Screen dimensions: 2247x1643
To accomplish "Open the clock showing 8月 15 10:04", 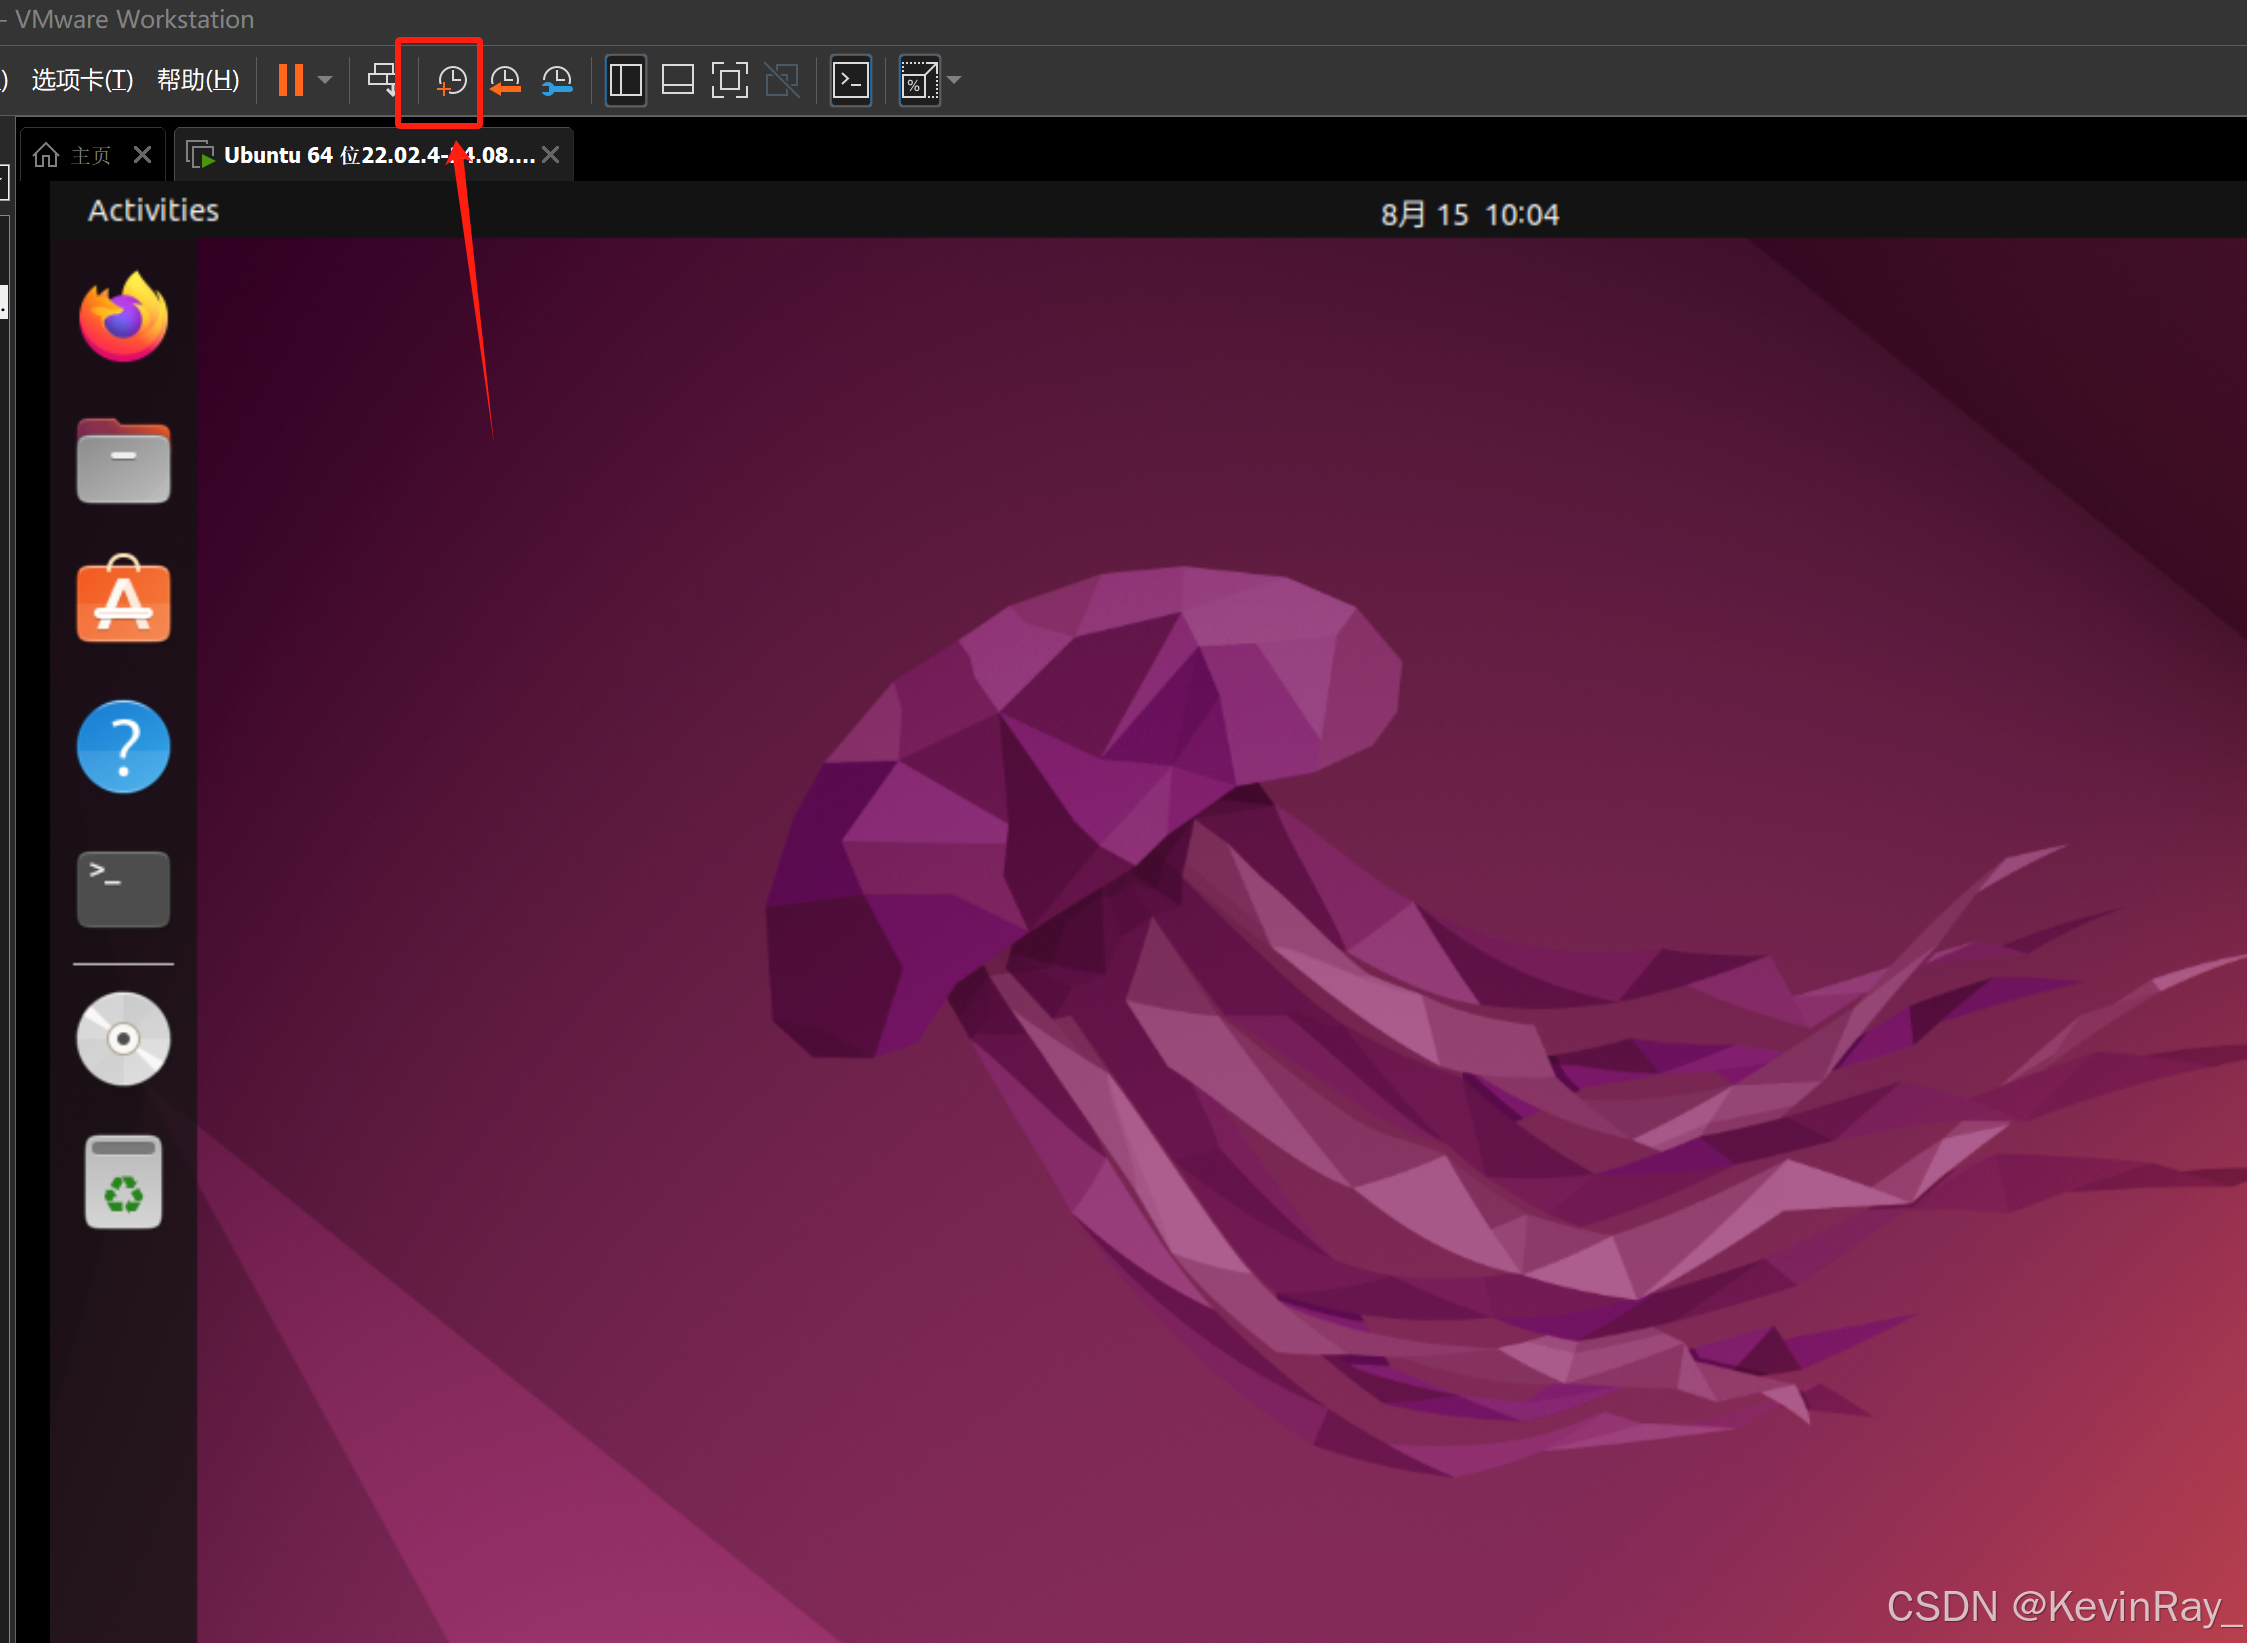I will tap(1469, 215).
